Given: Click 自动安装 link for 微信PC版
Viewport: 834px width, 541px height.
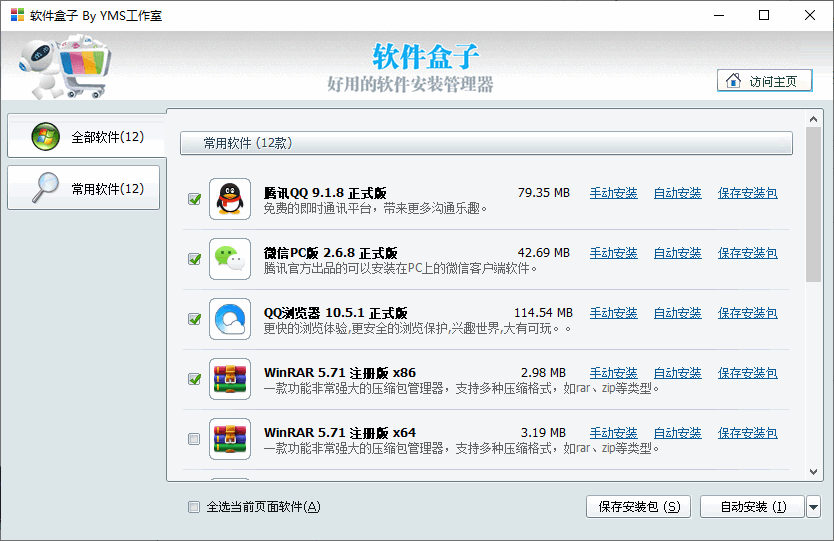Looking at the screenshot, I should click(678, 253).
